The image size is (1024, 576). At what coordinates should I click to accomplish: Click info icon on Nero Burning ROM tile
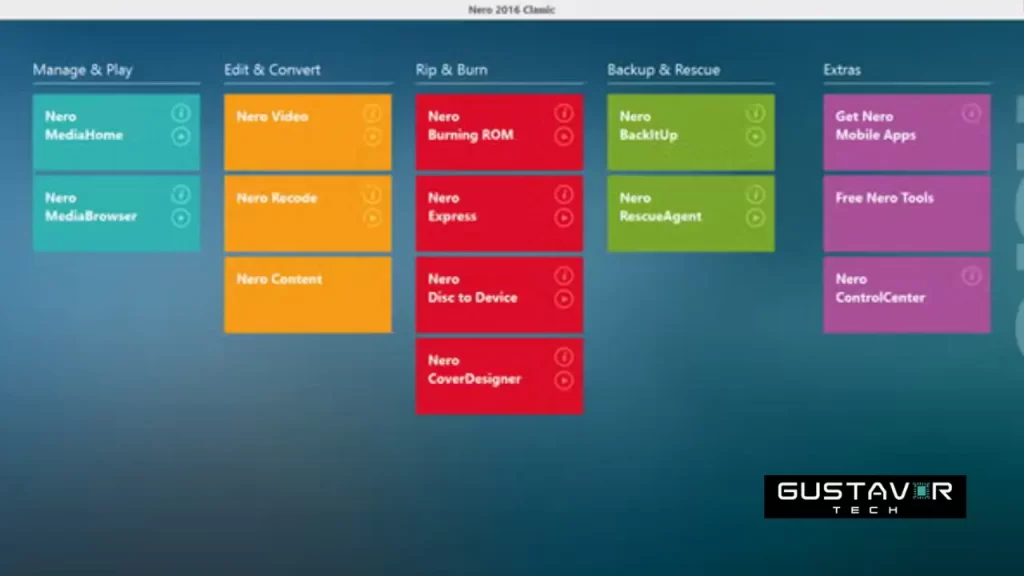(564, 113)
